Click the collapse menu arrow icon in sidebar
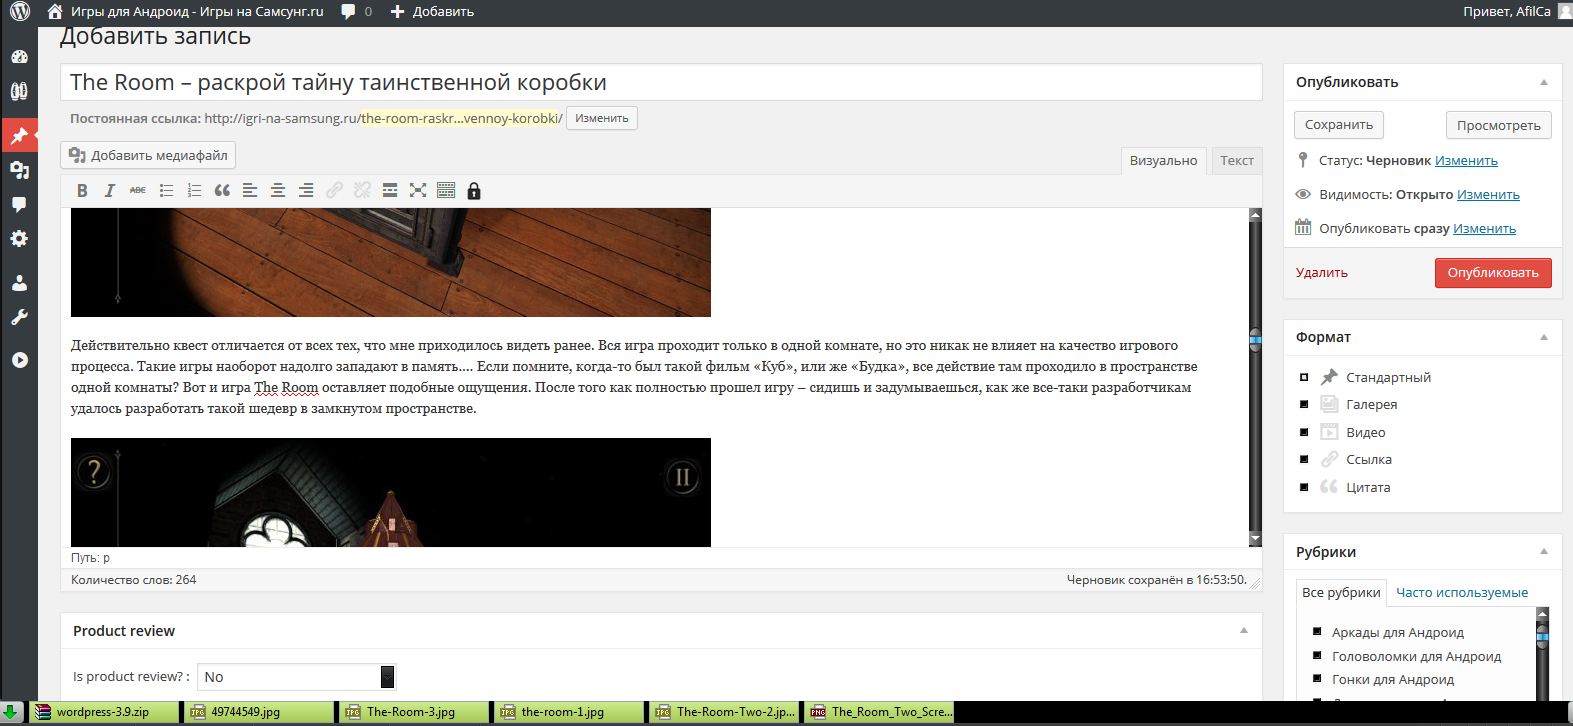This screenshot has width=1573, height=726. [19, 360]
